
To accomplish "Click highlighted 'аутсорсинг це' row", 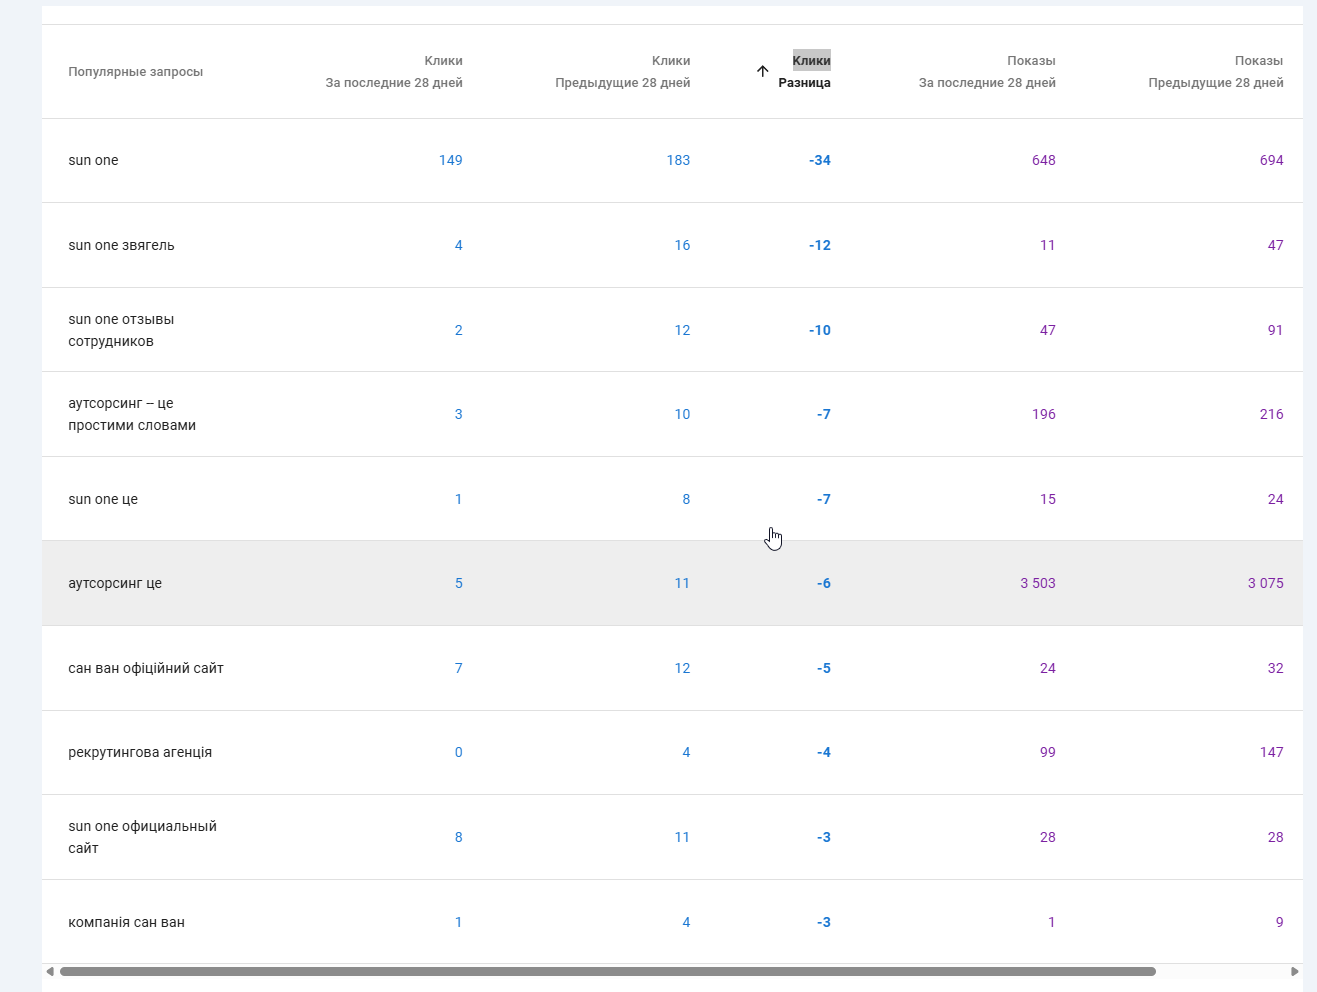I will [x=115, y=583].
